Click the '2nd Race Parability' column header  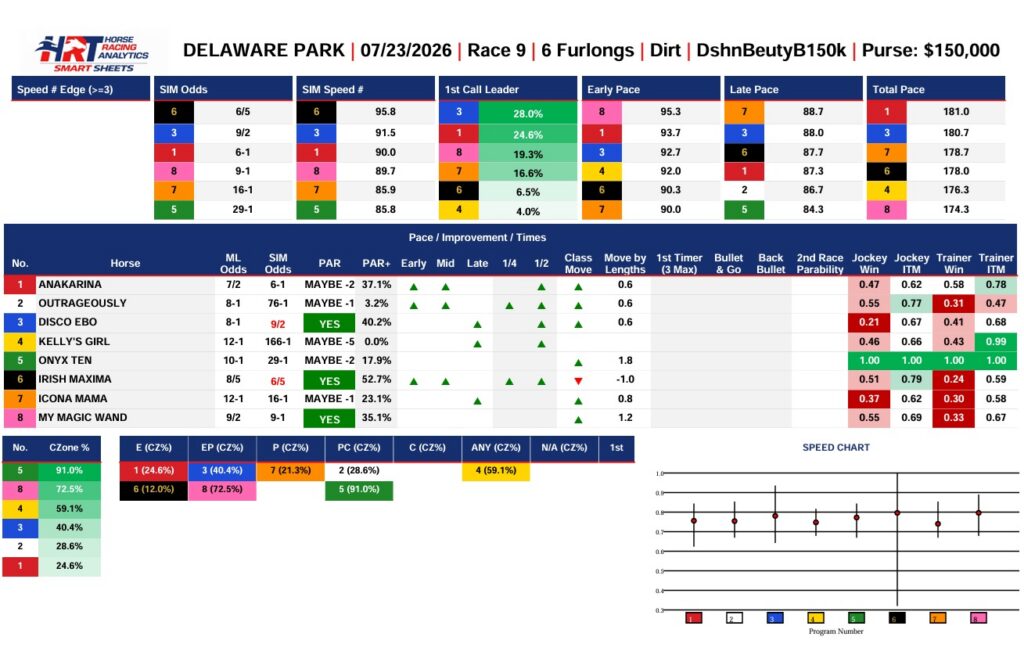tap(820, 263)
